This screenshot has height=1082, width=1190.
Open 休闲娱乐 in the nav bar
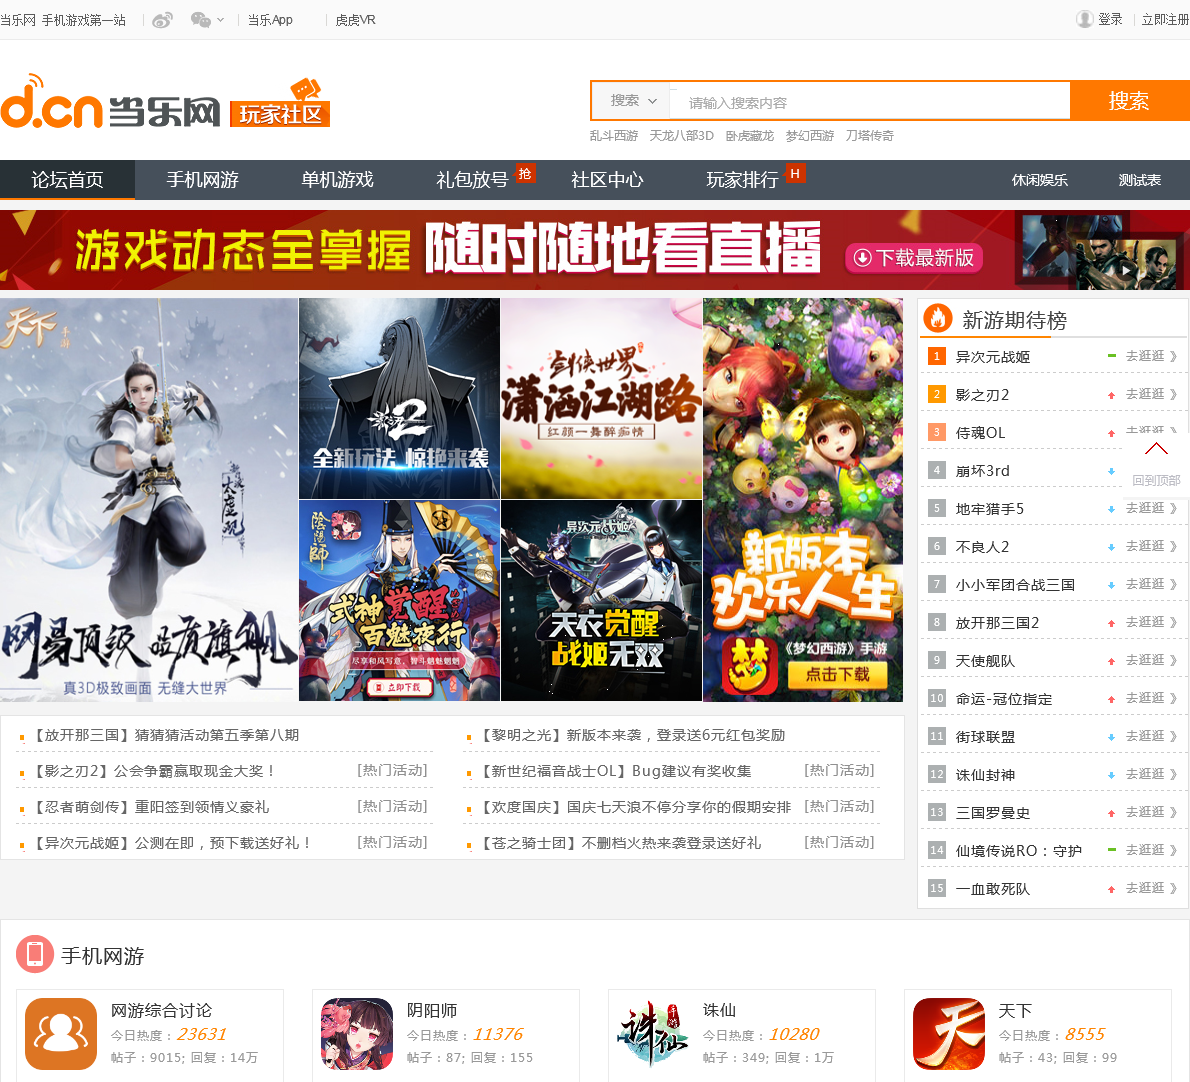click(x=1040, y=180)
